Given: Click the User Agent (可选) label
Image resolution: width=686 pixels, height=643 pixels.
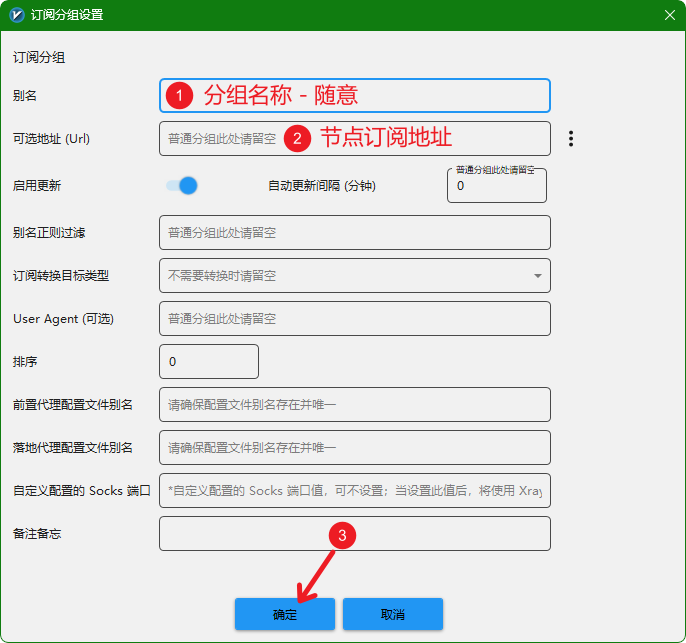Looking at the screenshot, I should 63,319.
